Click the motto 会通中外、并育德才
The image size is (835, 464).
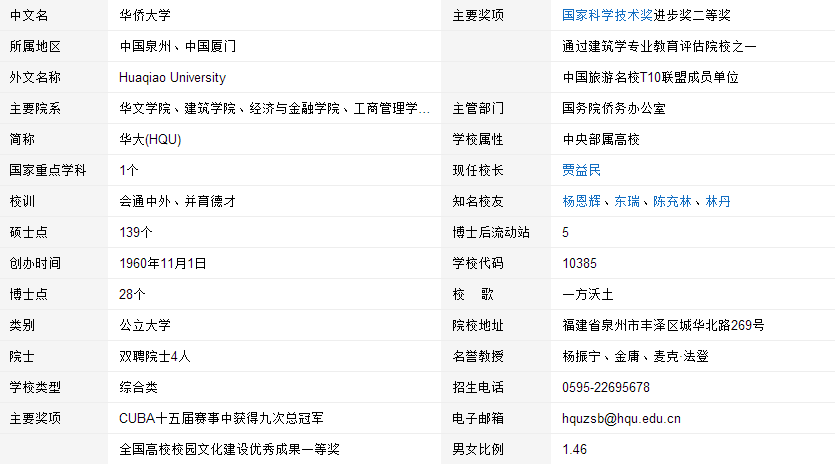coord(177,201)
